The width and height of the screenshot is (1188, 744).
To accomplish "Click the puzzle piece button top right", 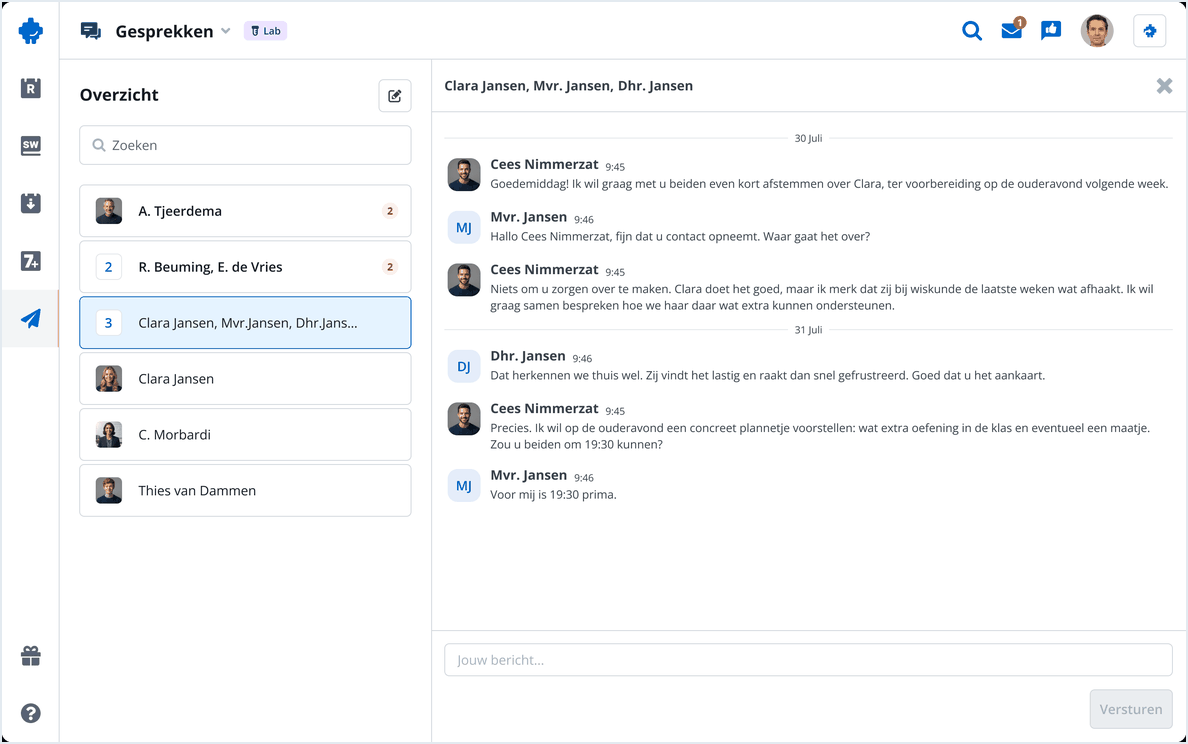I will [x=1149, y=31].
